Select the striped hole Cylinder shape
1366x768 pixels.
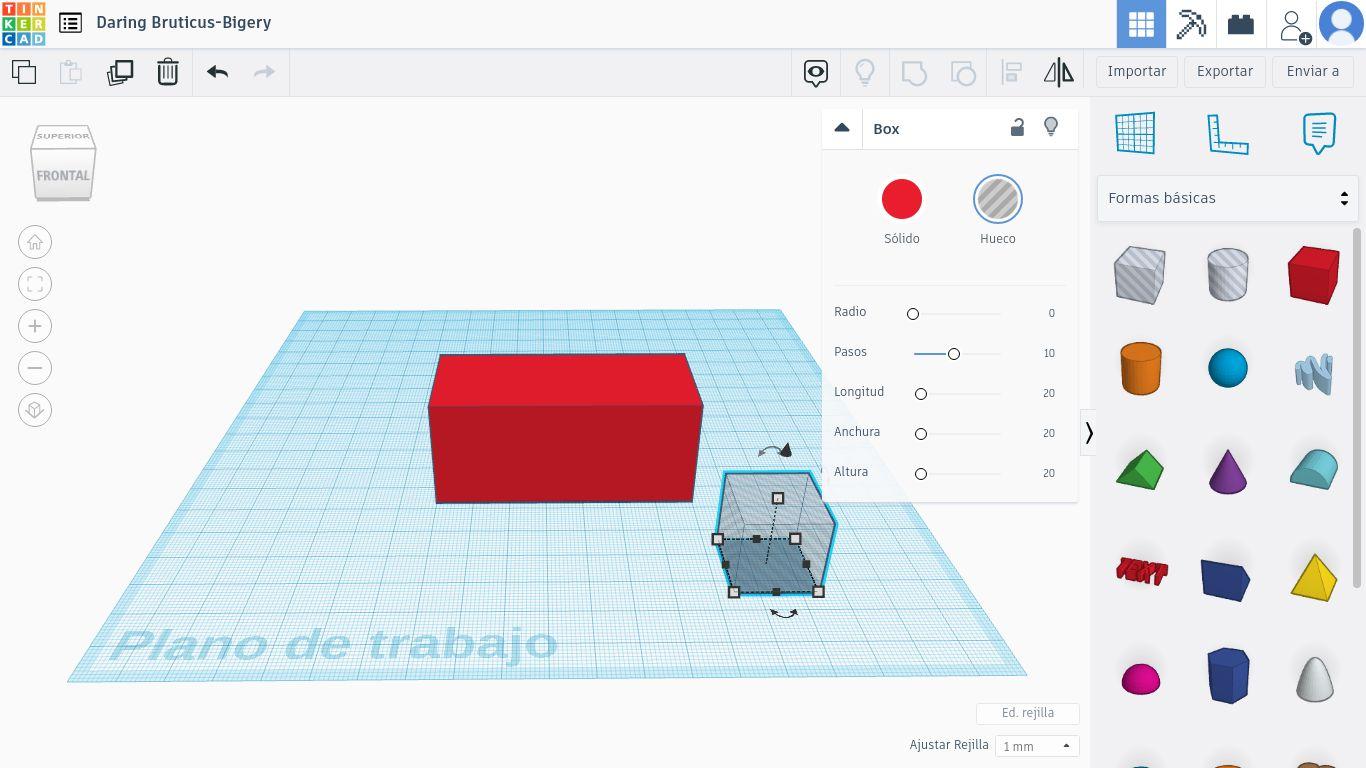pyautogui.click(x=1228, y=274)
